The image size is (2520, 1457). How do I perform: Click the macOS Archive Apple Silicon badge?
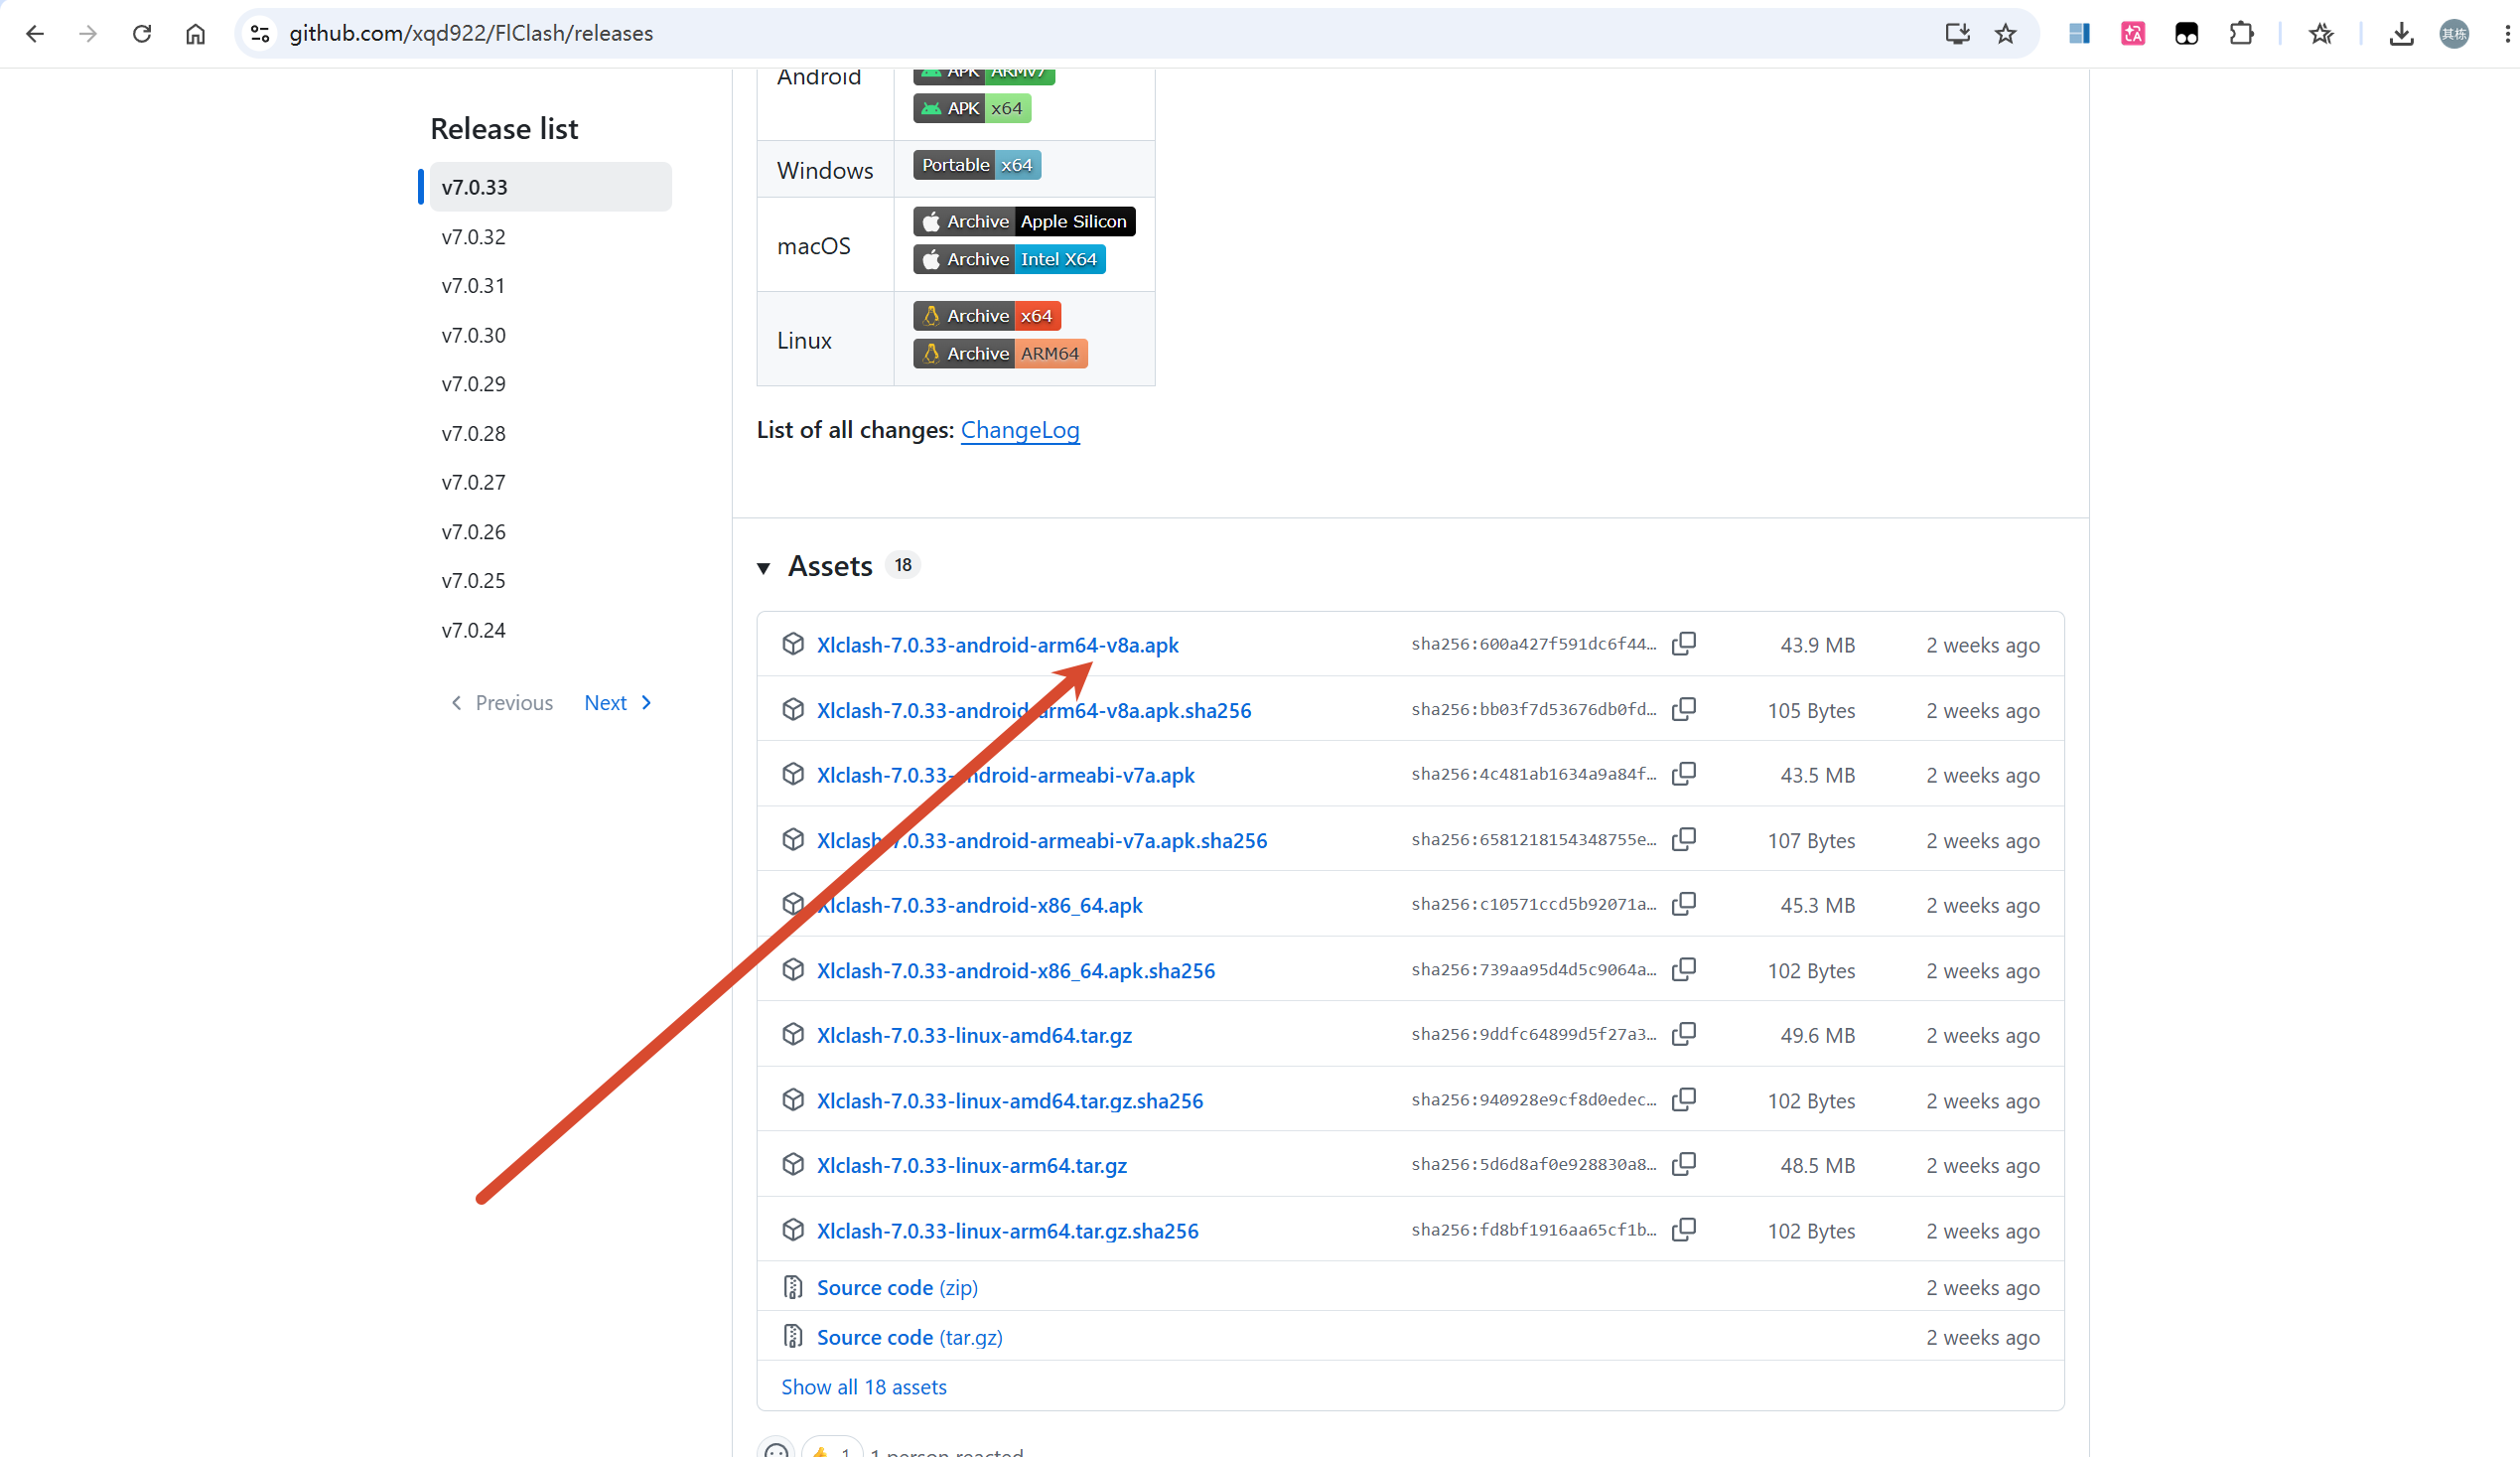[1024, 221]
